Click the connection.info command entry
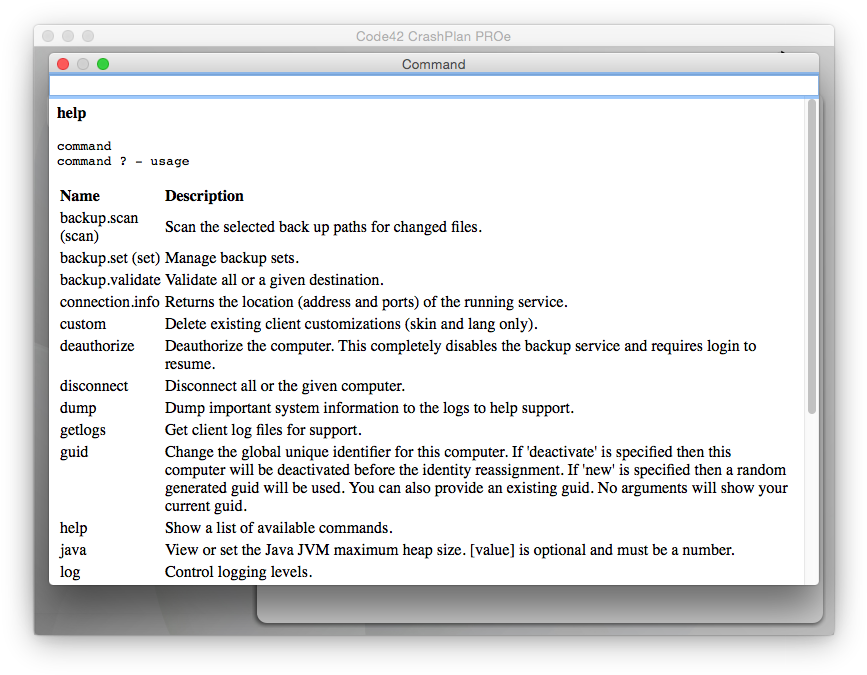 [109, 301]
